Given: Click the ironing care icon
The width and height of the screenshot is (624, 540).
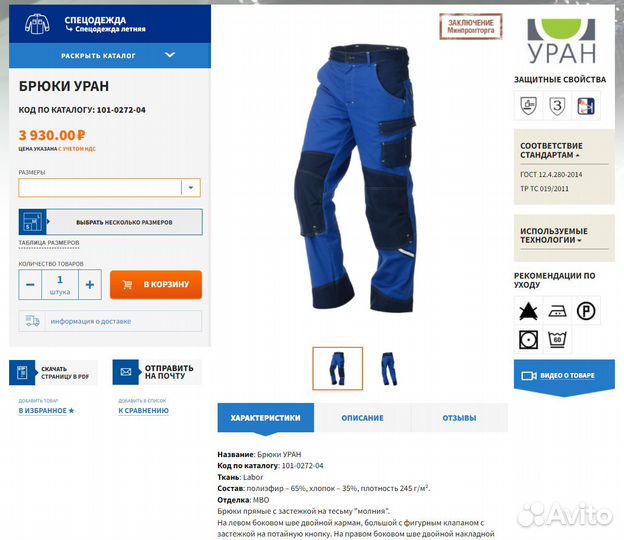Looking at the screenshot, I should [x=557, y=310].
